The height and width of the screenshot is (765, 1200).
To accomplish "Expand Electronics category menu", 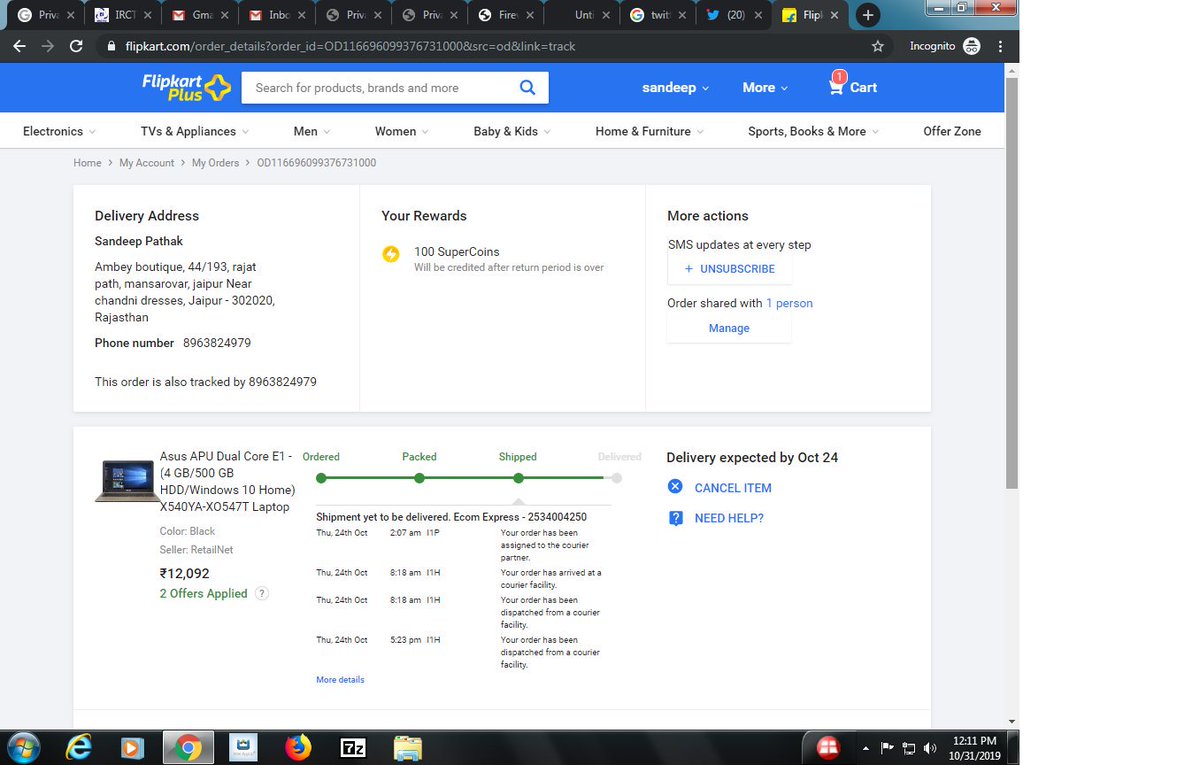I will coord(59,131).
